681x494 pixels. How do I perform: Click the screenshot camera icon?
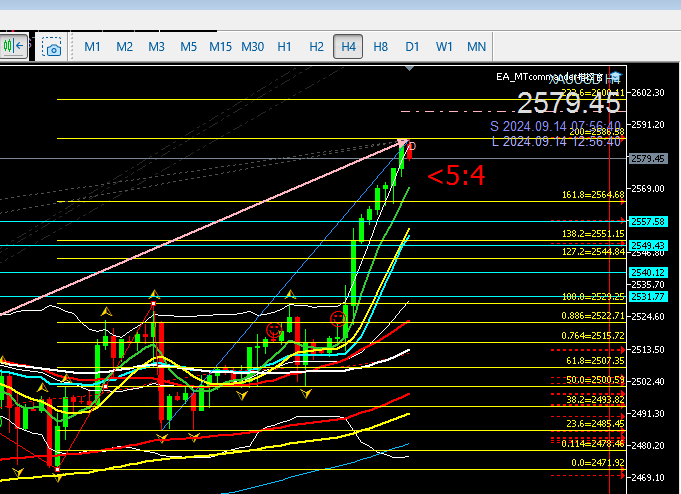(x=52, y=46)
